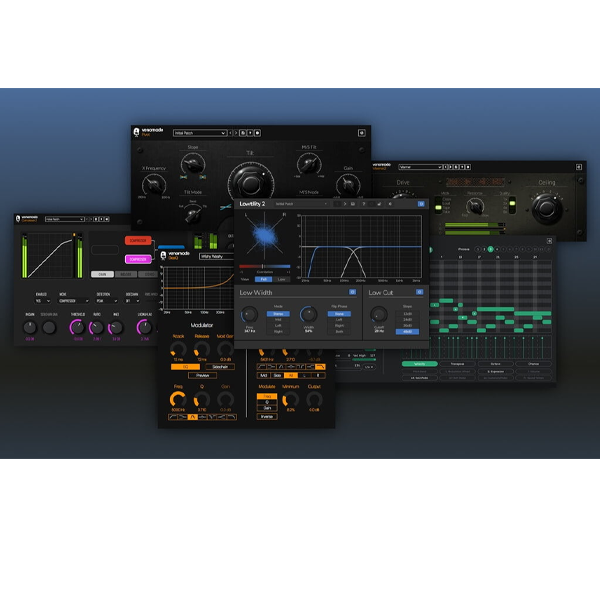
Task: Click the Ceiling knob in Maximal 2
Action: (x=546, y=208)
